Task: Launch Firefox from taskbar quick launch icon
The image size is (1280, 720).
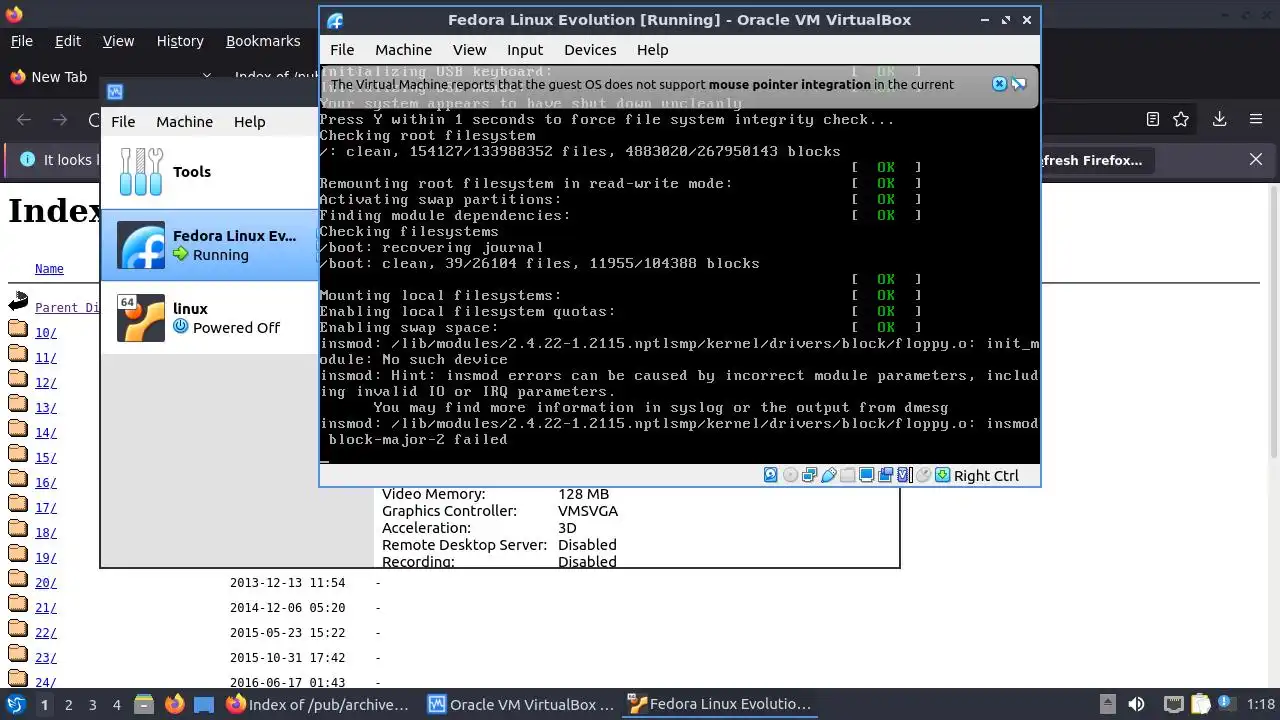Action: pyautogui.click(x=174, y=704)
